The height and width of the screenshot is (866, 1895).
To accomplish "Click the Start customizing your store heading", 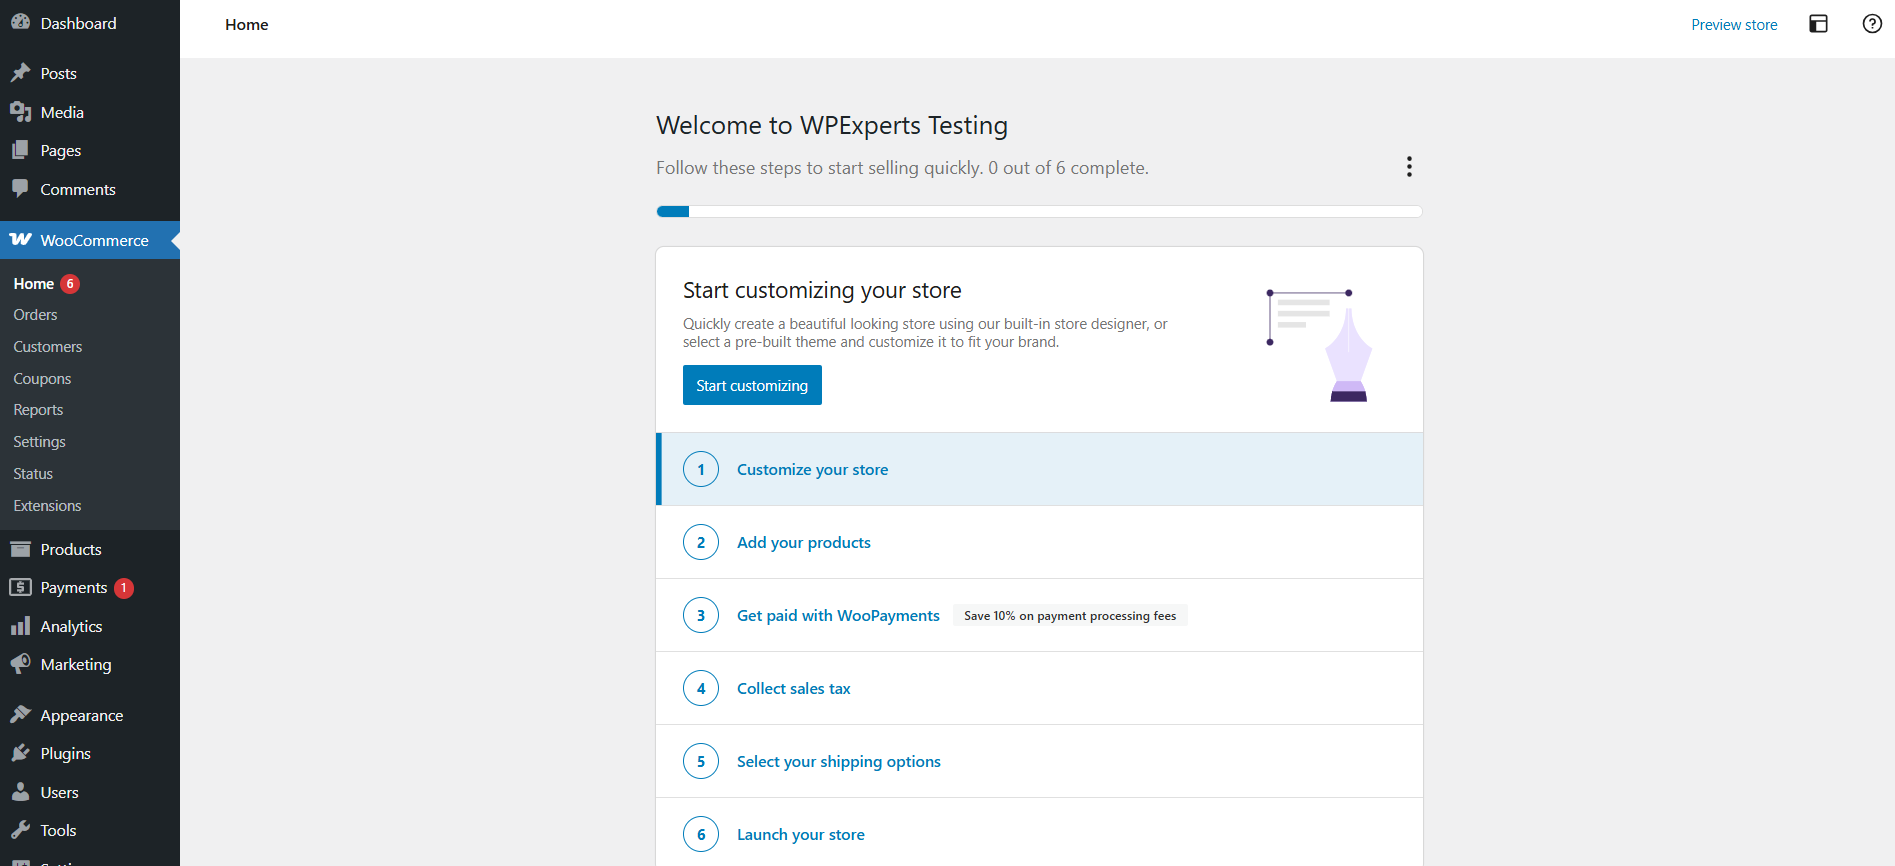I will (x=822, y=290).
